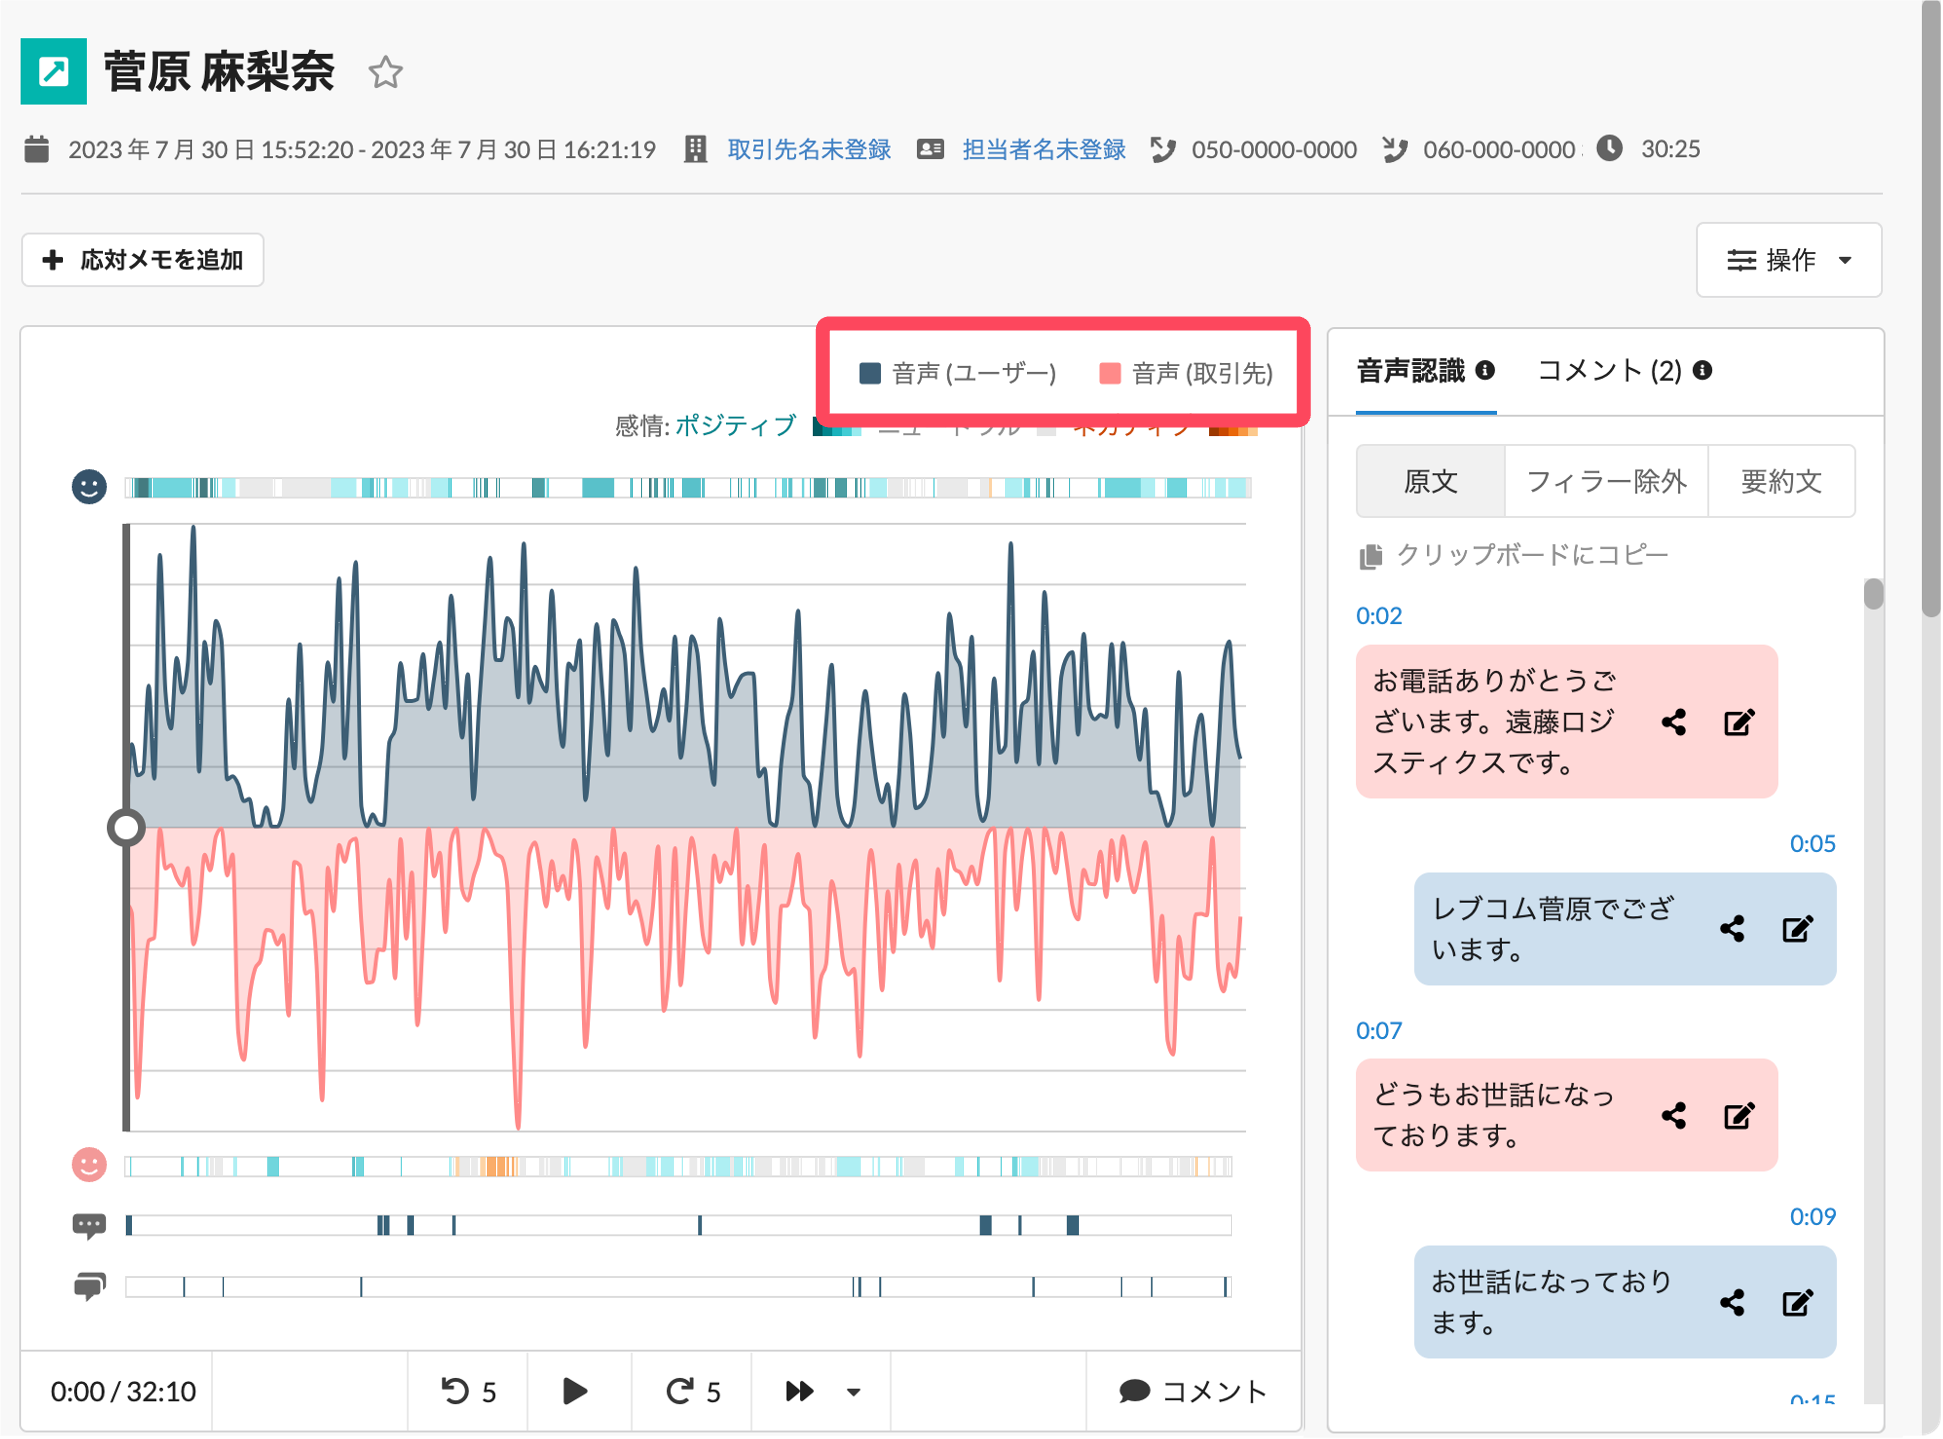Click the contact card icon
1943x1439 pixels.
click(930, 149)
